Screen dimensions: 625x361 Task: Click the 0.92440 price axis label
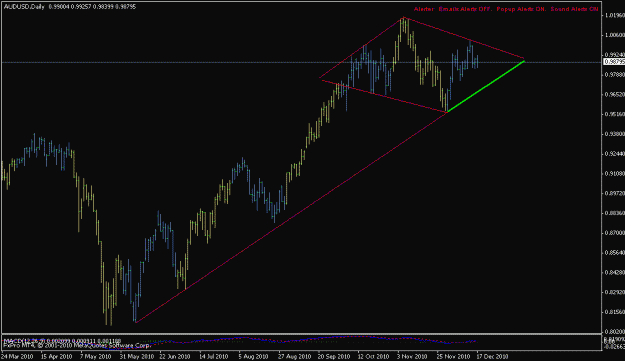pos(615,154)
